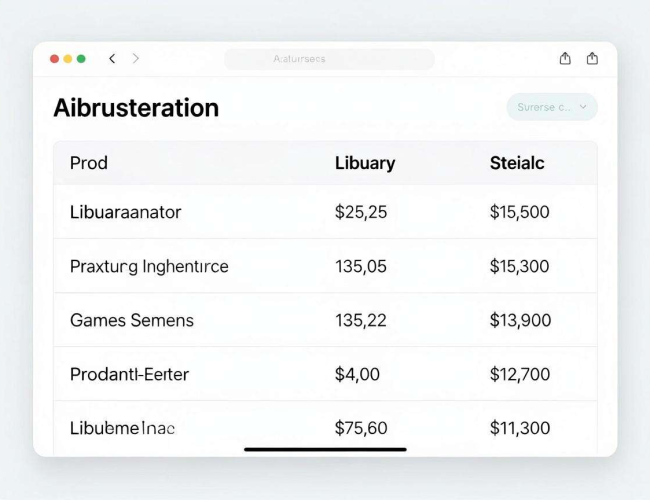Click the back navigation arrow
Viewport: 650px width, 500px height.
[x=112, y=59]
